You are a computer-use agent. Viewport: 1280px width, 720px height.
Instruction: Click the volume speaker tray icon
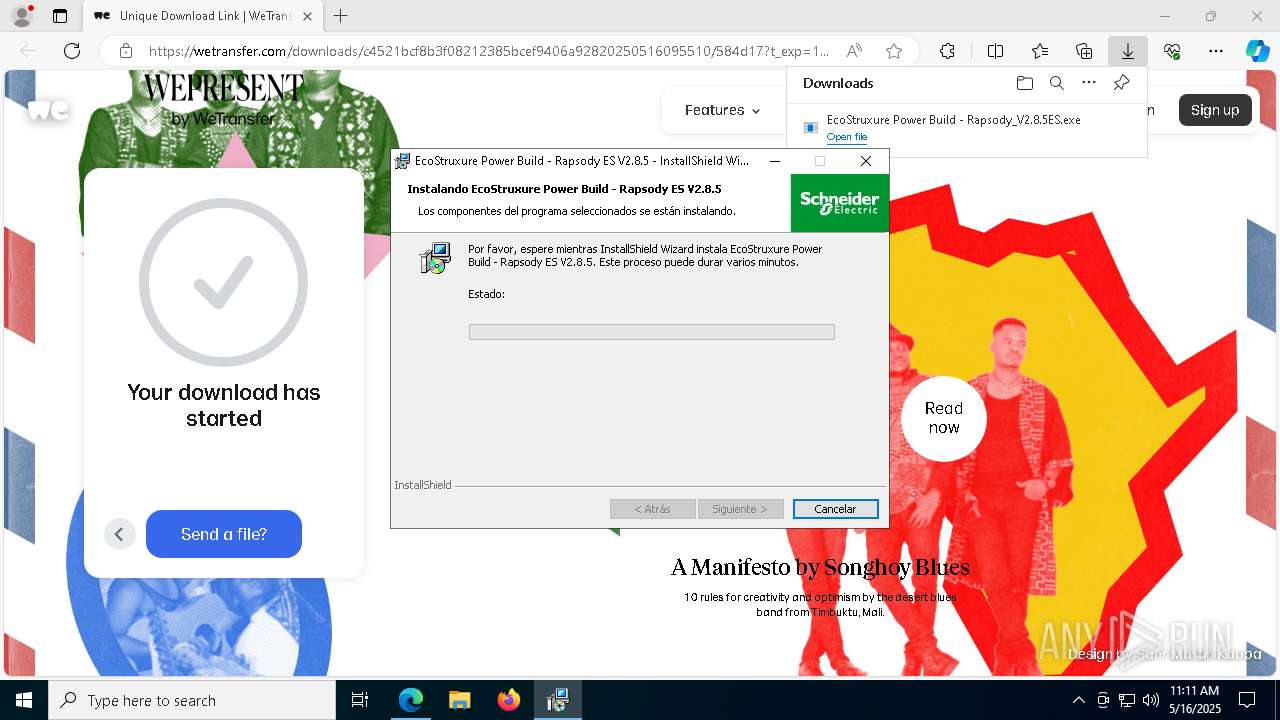1151,700
